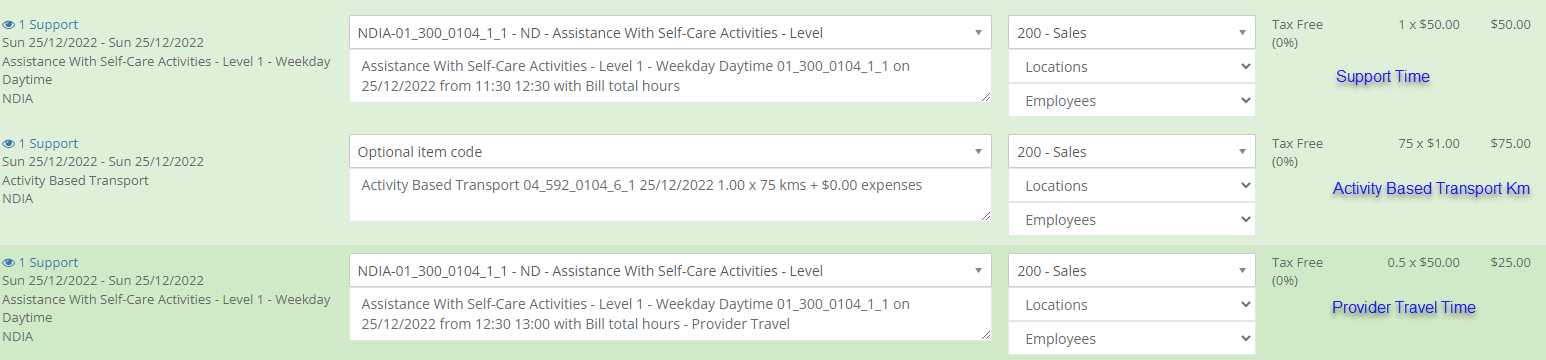Open the first row's "1 Support" link

(48, 25)
